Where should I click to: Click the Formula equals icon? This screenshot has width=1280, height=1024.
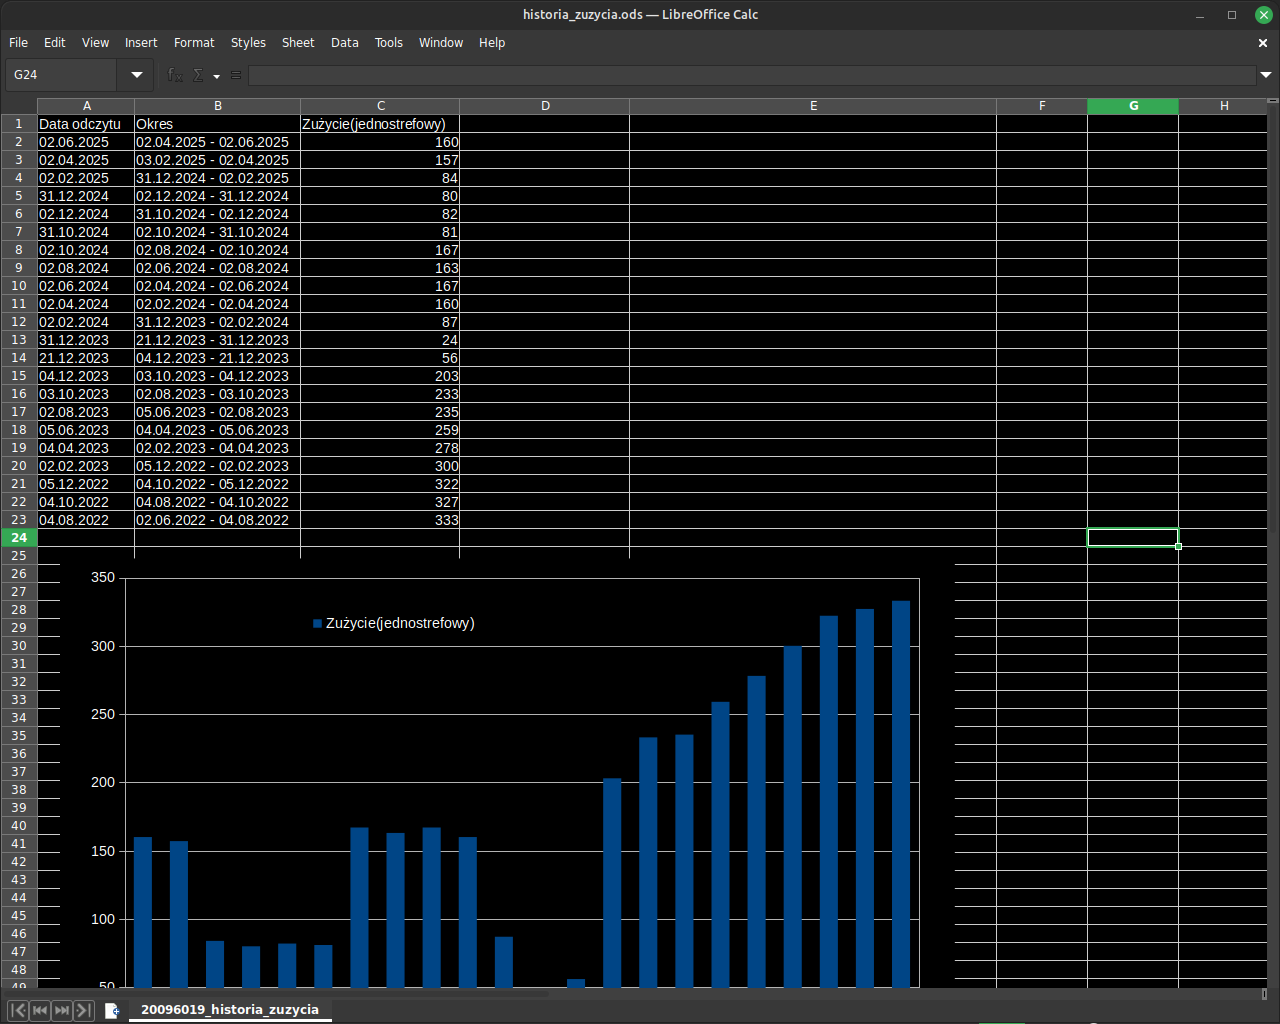pos(235,75)
